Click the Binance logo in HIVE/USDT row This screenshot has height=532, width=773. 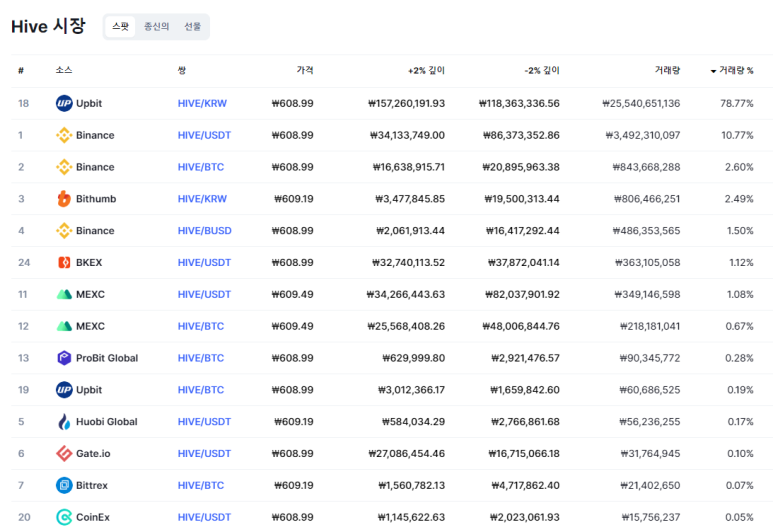[64, 135]
